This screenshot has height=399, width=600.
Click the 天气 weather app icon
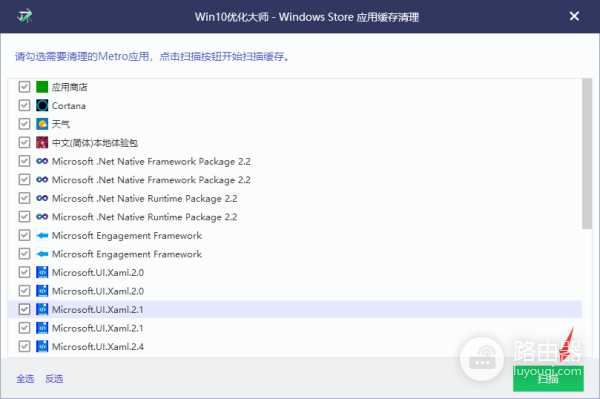(42, 124)
